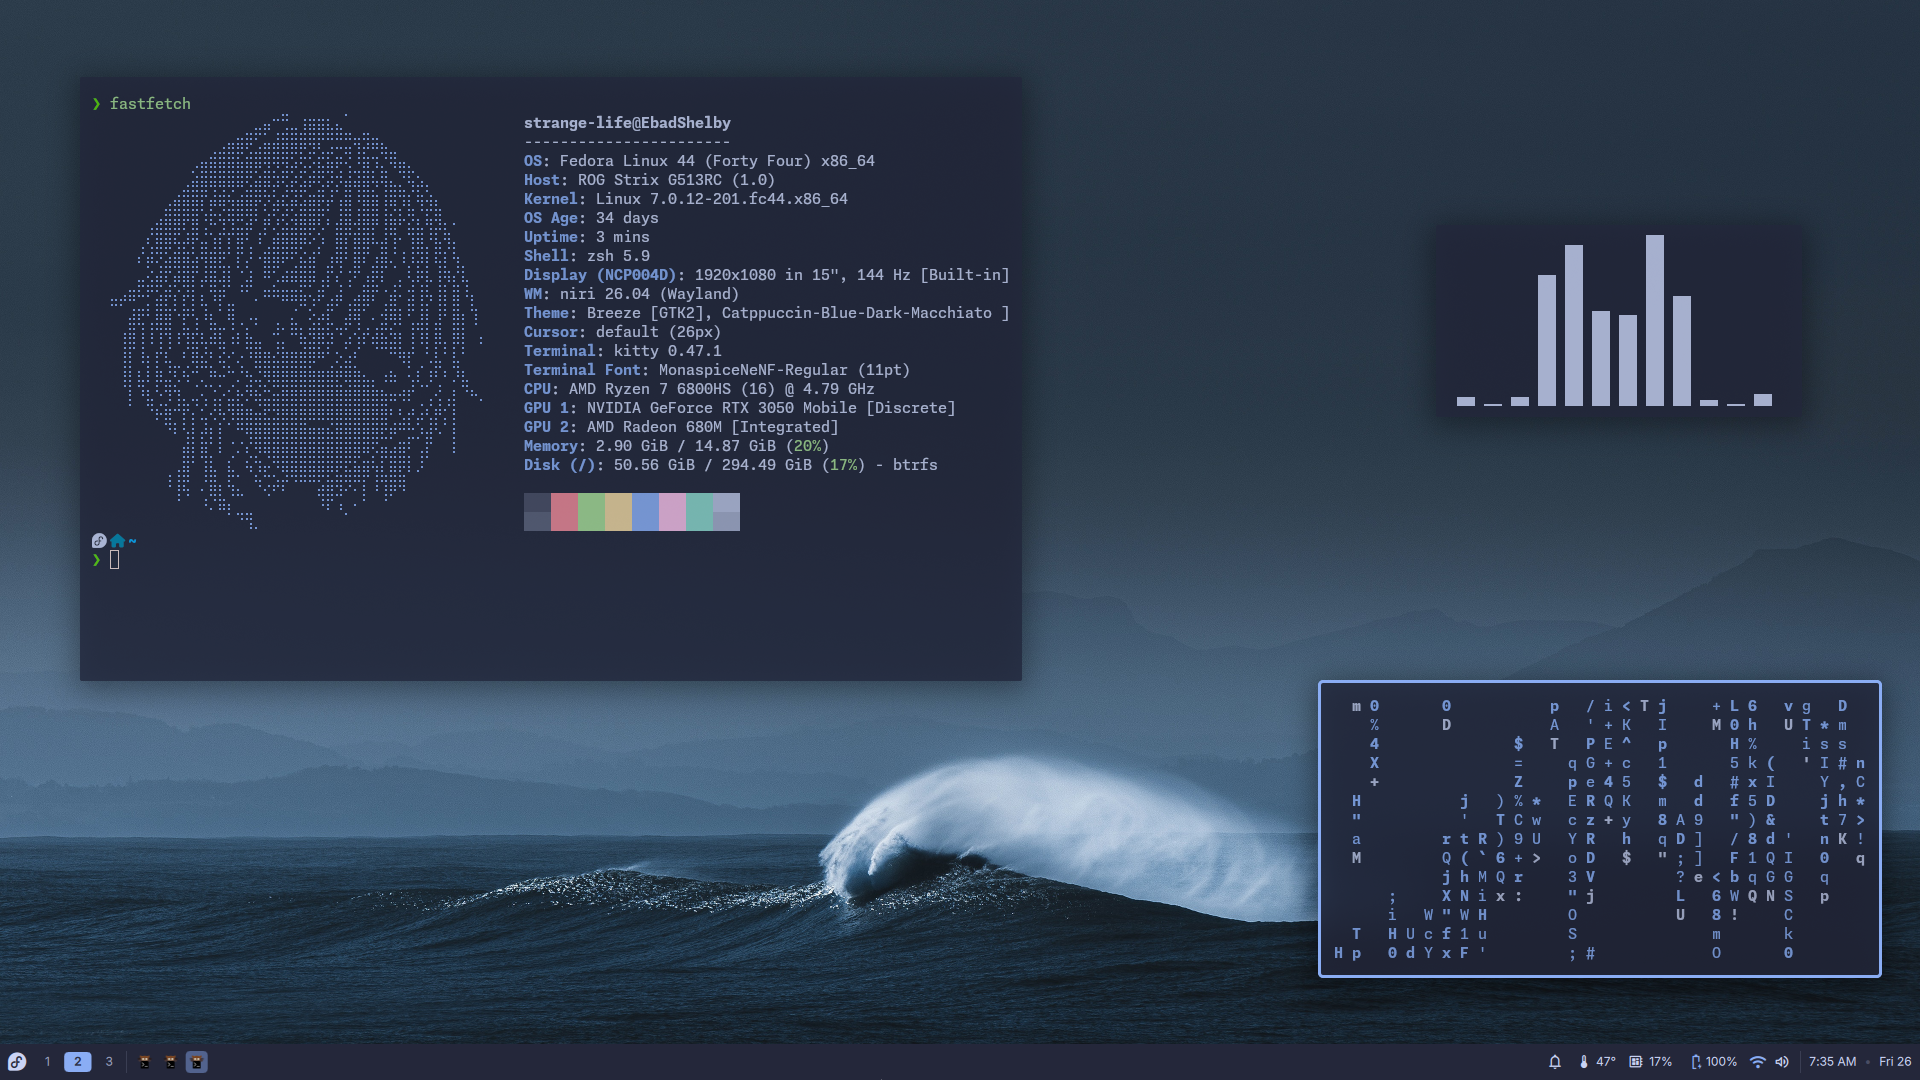Viewport: 1920px width, 1080px height.
Task: Click the Disk 17% usage value
Action: pyautogui.click(x=843, y=465)
